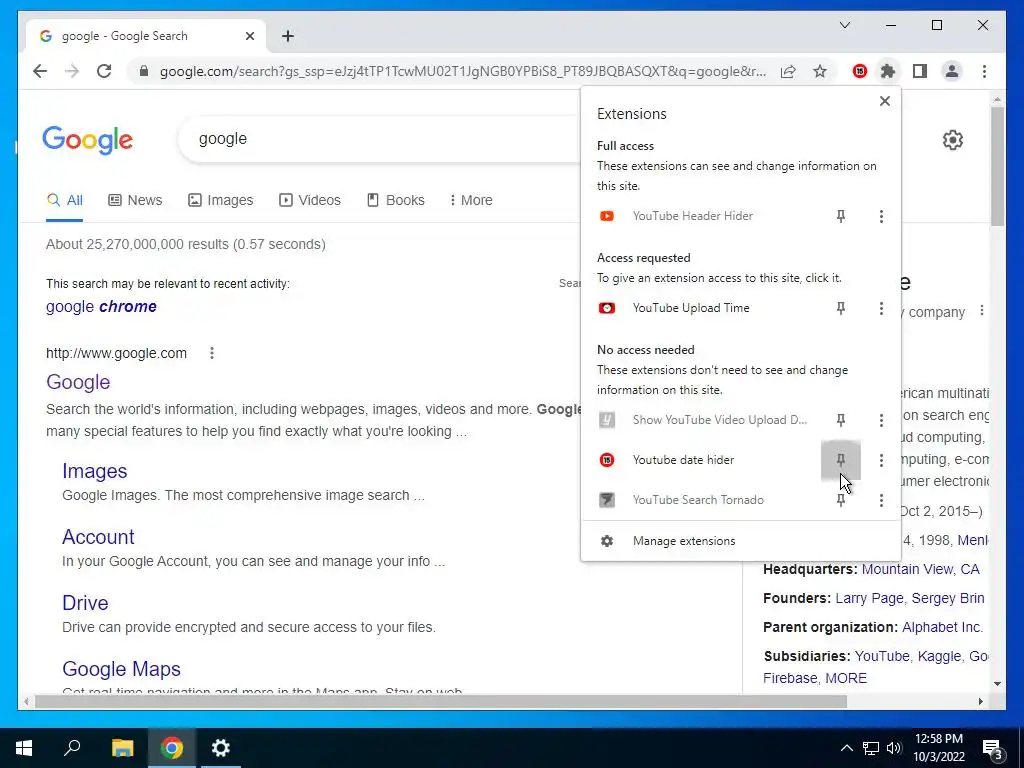Open the side panel icon
The image size is (1024, 768).
click(920, 71)
